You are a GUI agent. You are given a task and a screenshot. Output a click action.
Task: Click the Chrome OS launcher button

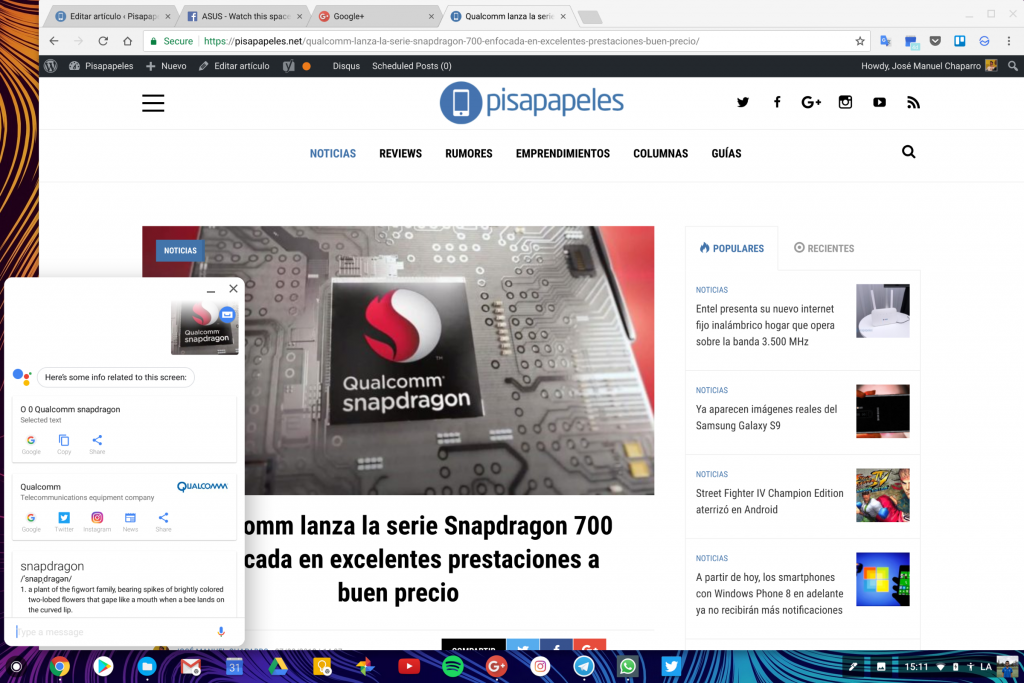[x=16, y=667]
